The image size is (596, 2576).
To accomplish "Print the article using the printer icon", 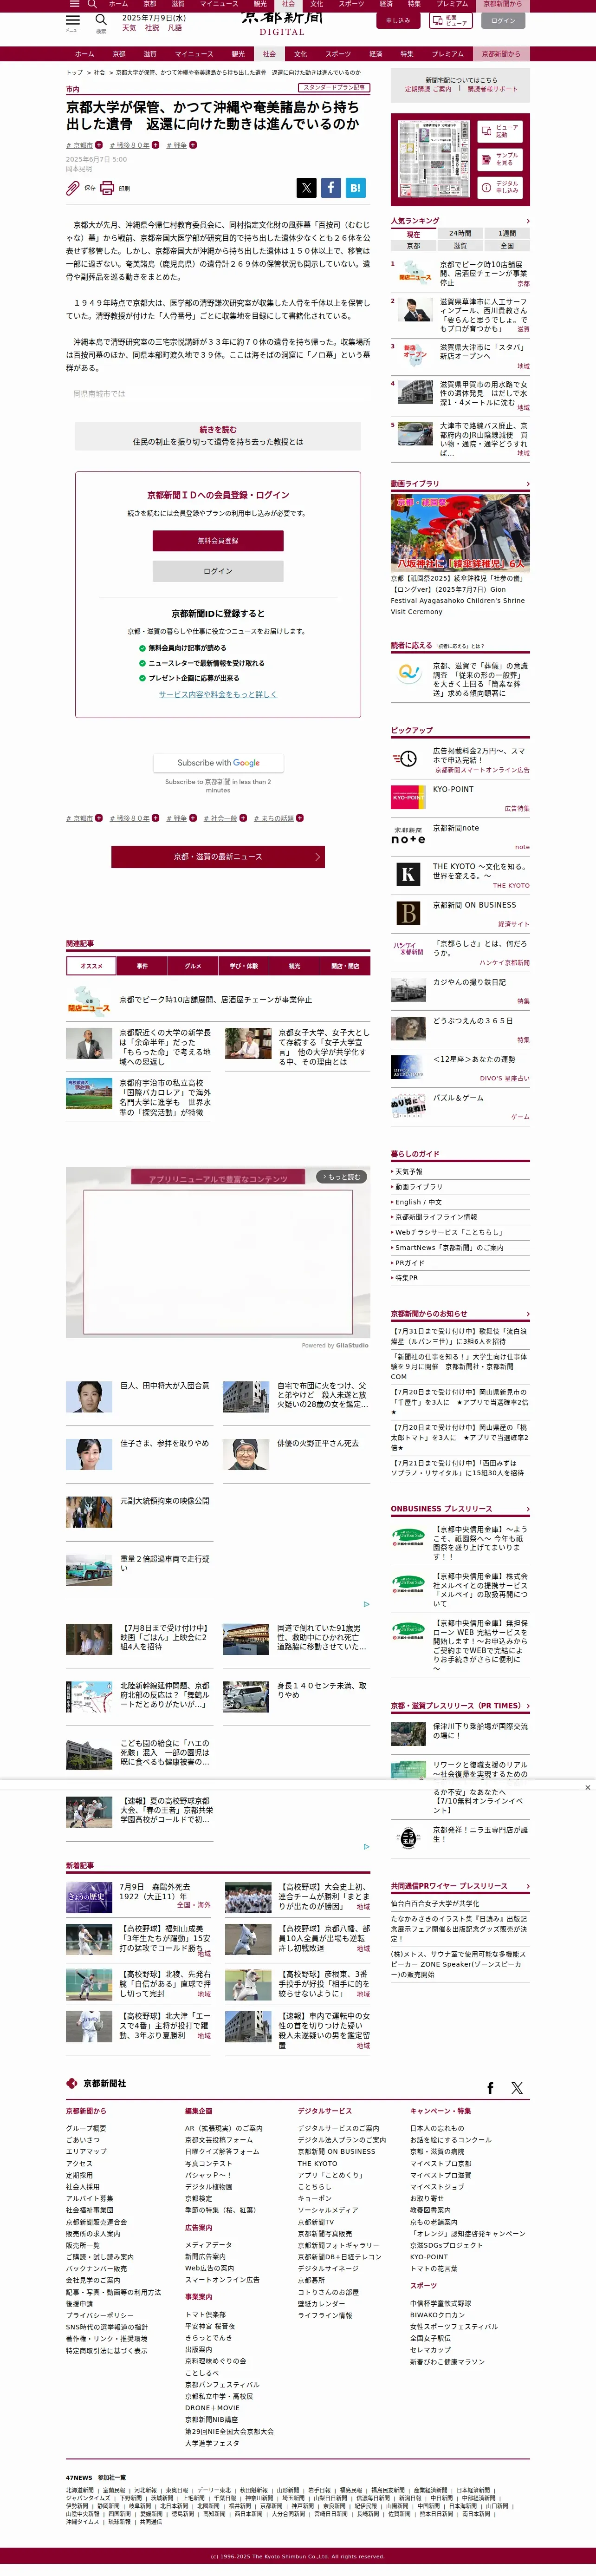I will click(x=107, y=188).
